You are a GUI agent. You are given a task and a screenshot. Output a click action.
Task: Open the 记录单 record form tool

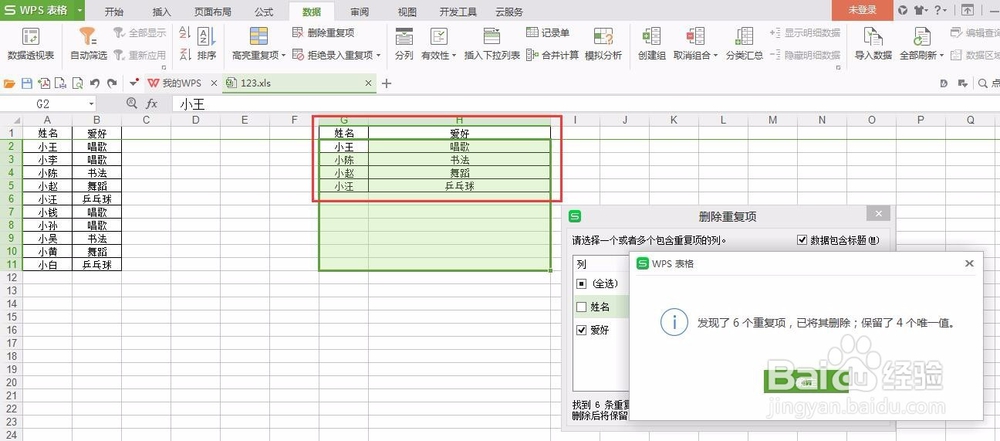point(548,32)
